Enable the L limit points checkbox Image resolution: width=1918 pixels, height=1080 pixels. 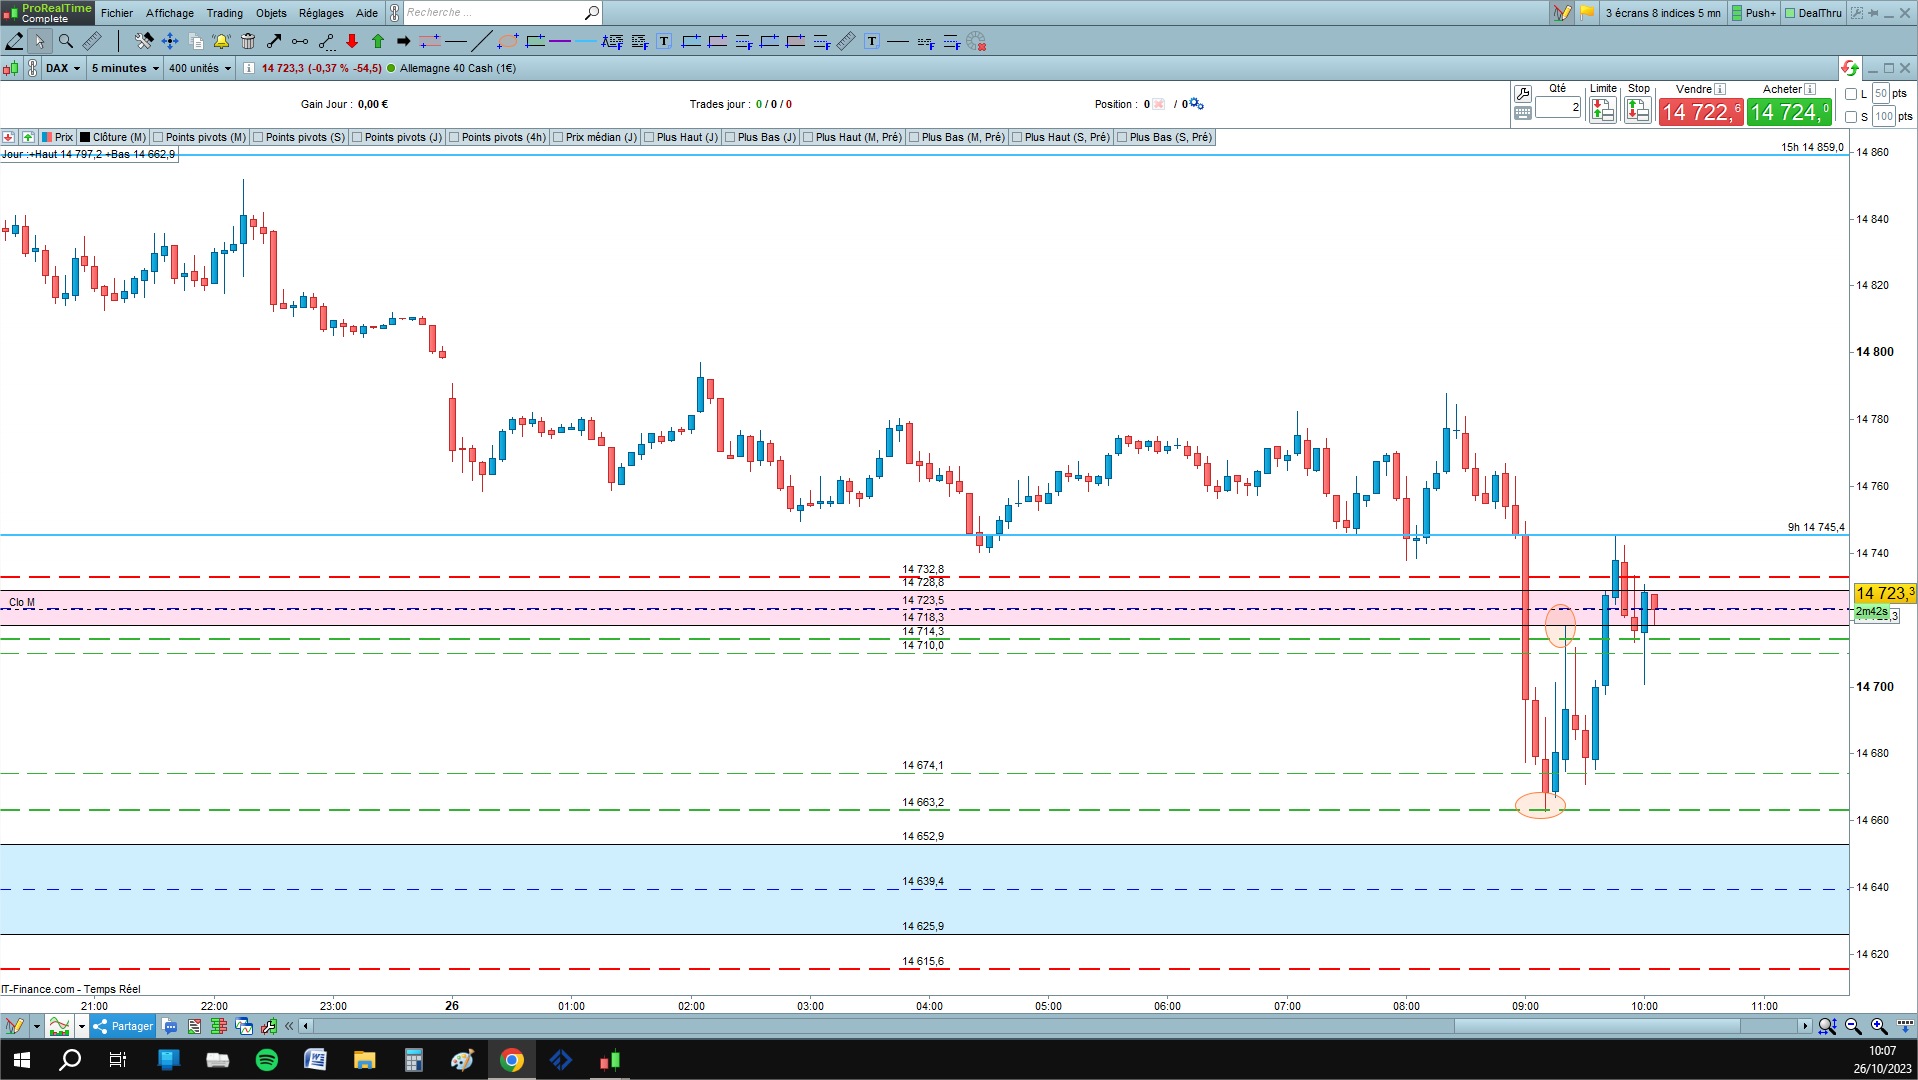[1851, 94]
